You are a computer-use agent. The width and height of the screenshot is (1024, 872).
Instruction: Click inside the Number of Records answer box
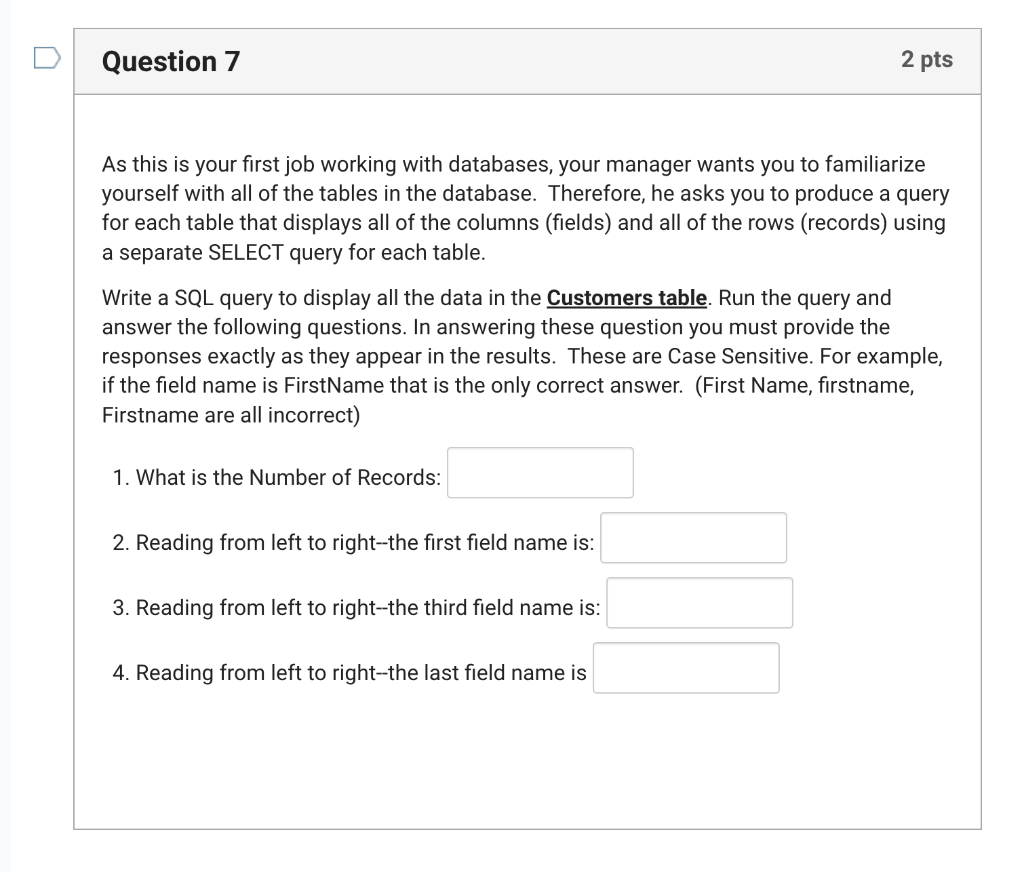pos(540,472)
